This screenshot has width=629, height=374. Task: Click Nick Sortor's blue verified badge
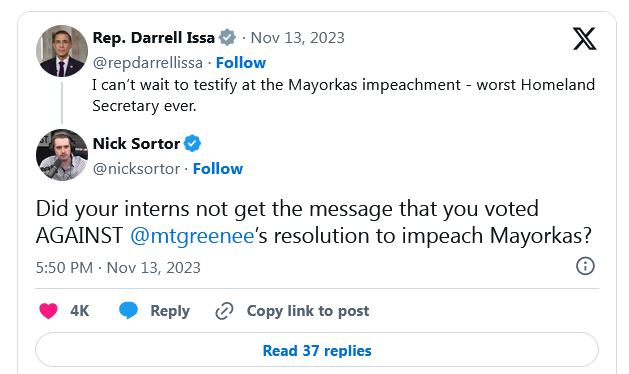pyautogui.click(x=192, y=143)
